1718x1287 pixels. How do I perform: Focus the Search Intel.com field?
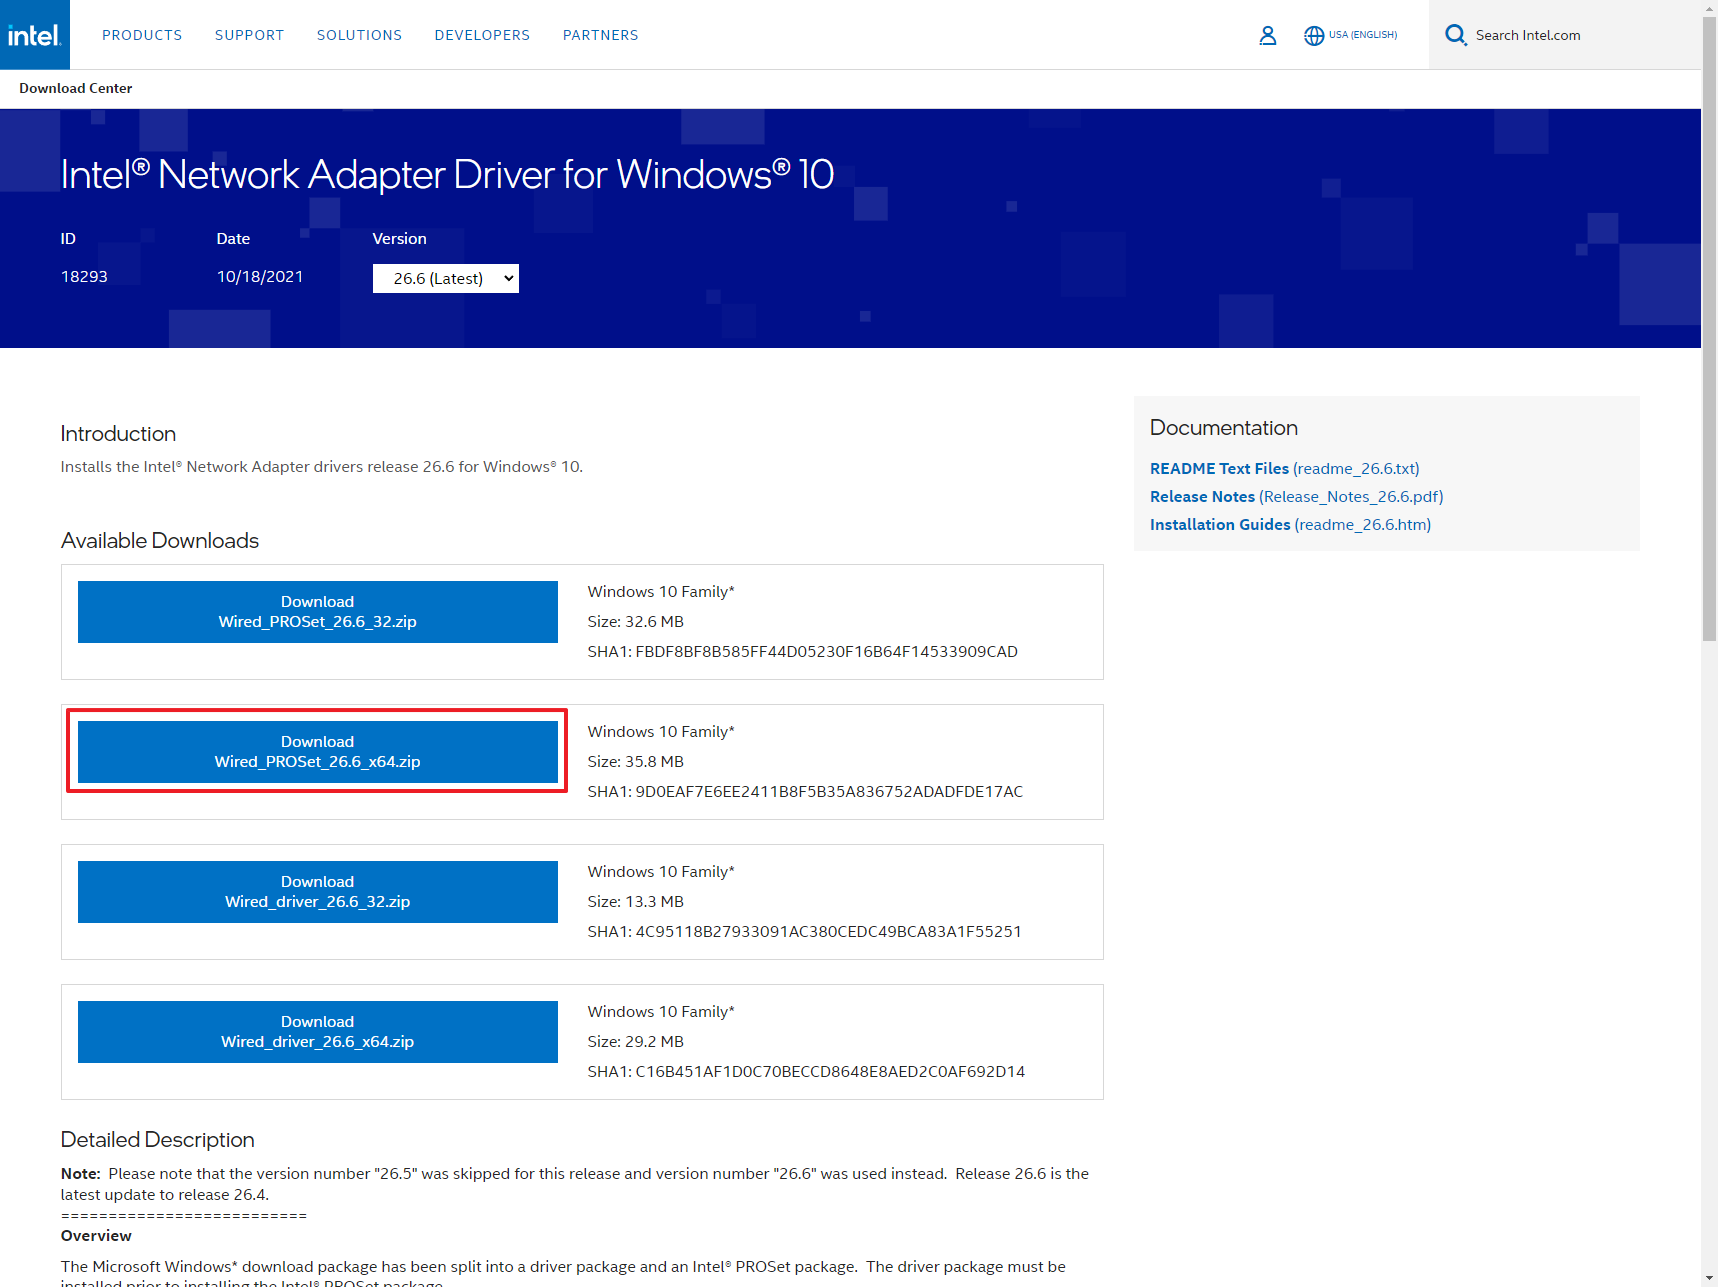1564,35
